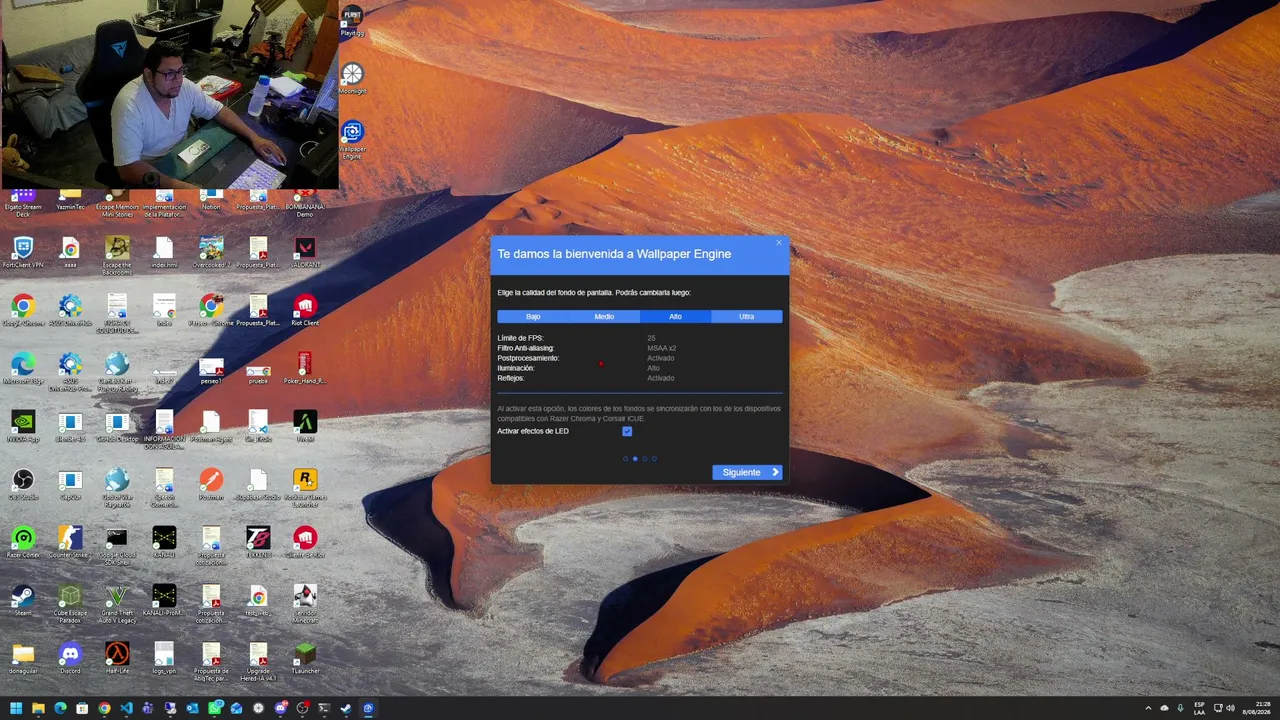Viewport: 1280px width, 720px height.
Task: Open Google Chrome desktop shortcut
Action: tap(23, 311)
